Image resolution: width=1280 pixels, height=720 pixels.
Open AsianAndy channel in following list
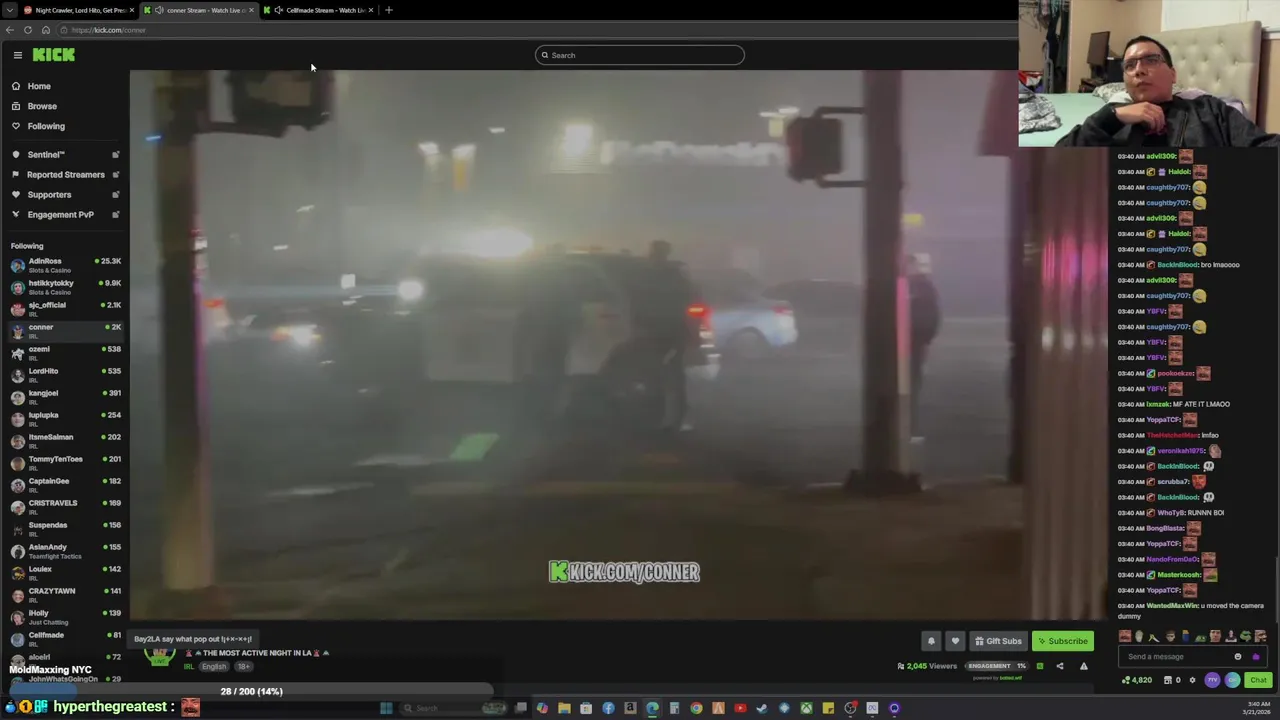65,551
